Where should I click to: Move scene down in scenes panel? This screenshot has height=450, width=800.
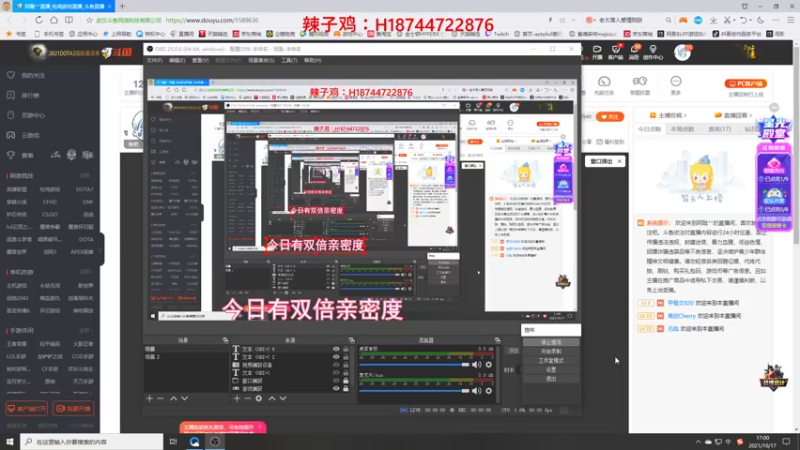[184, 398]
